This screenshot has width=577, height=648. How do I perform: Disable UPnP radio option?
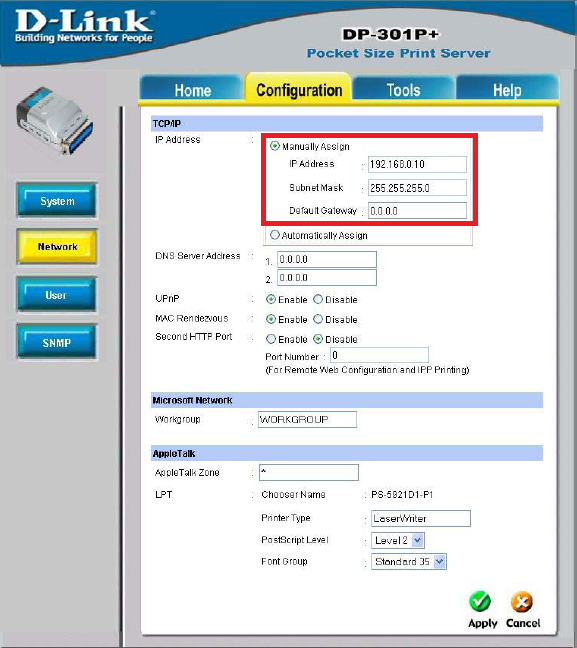(318, 299)
